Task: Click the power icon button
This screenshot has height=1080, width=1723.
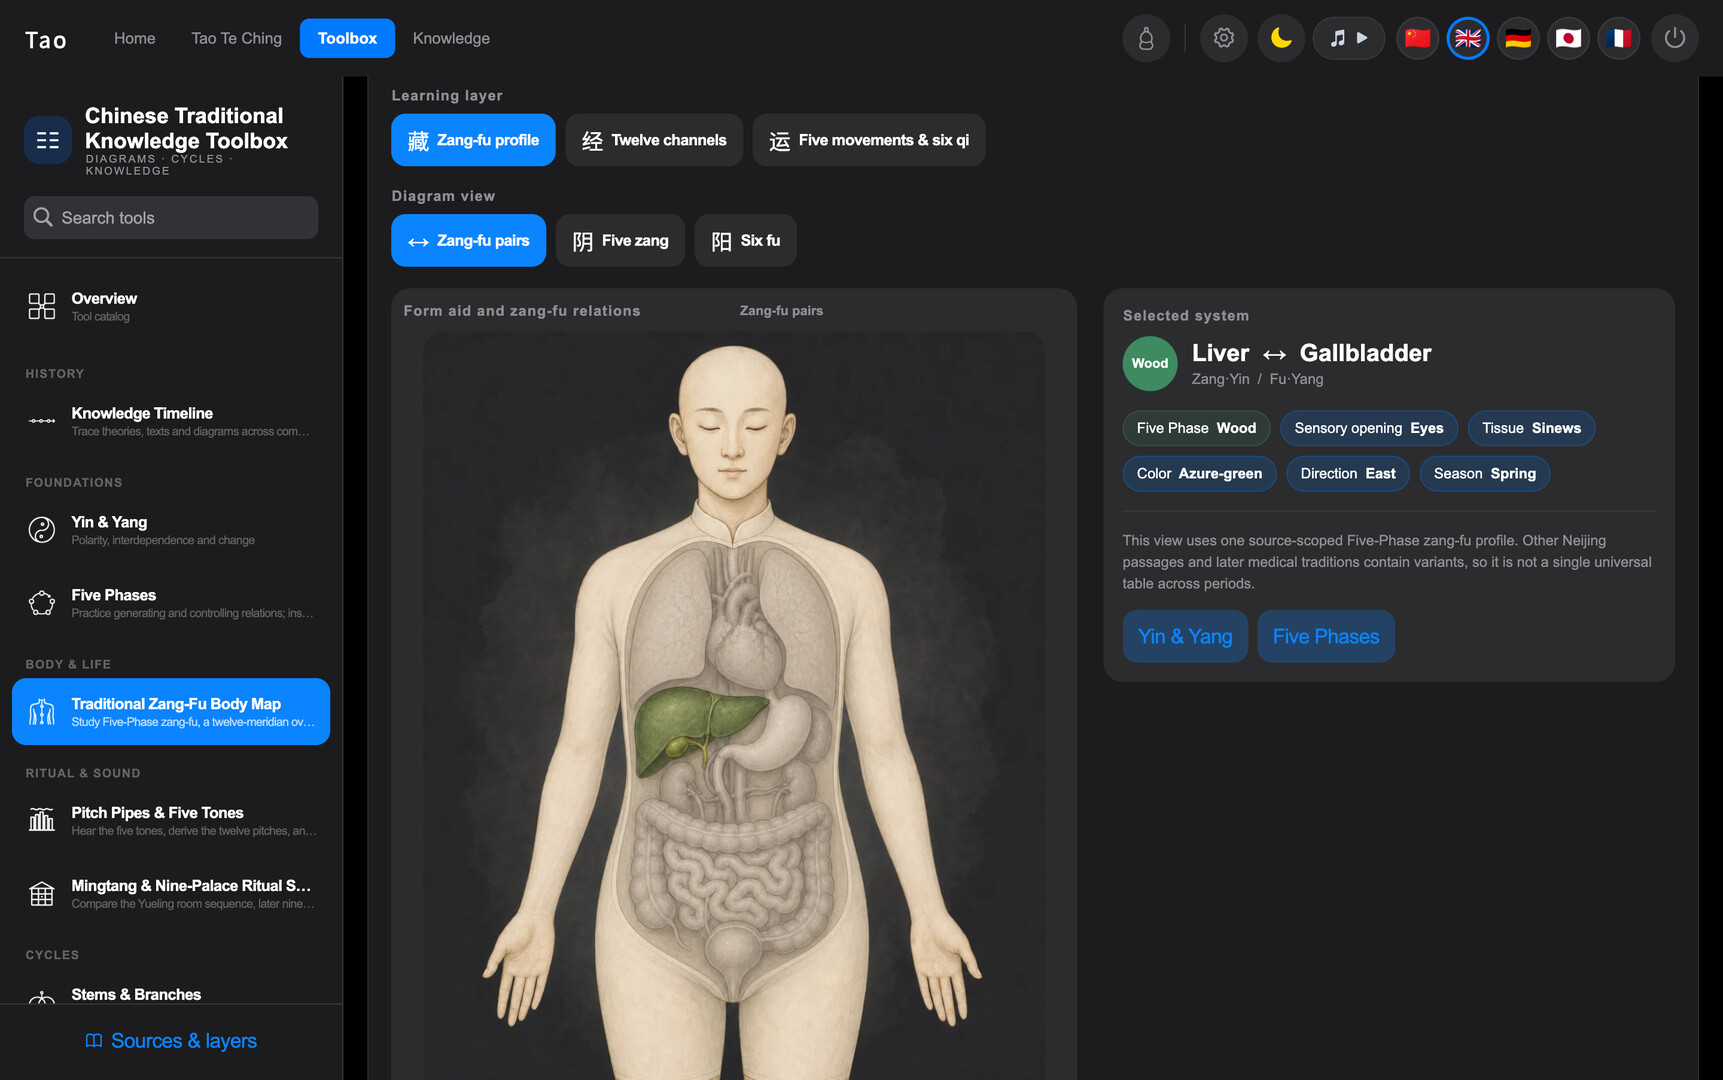Action: click(1675, 38)
